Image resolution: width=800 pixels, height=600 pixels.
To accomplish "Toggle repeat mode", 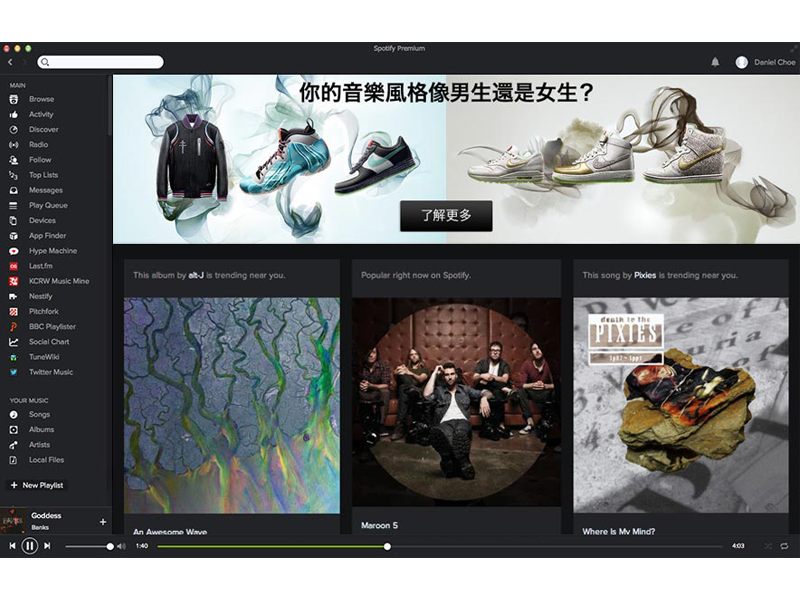I will click(784, 546).
